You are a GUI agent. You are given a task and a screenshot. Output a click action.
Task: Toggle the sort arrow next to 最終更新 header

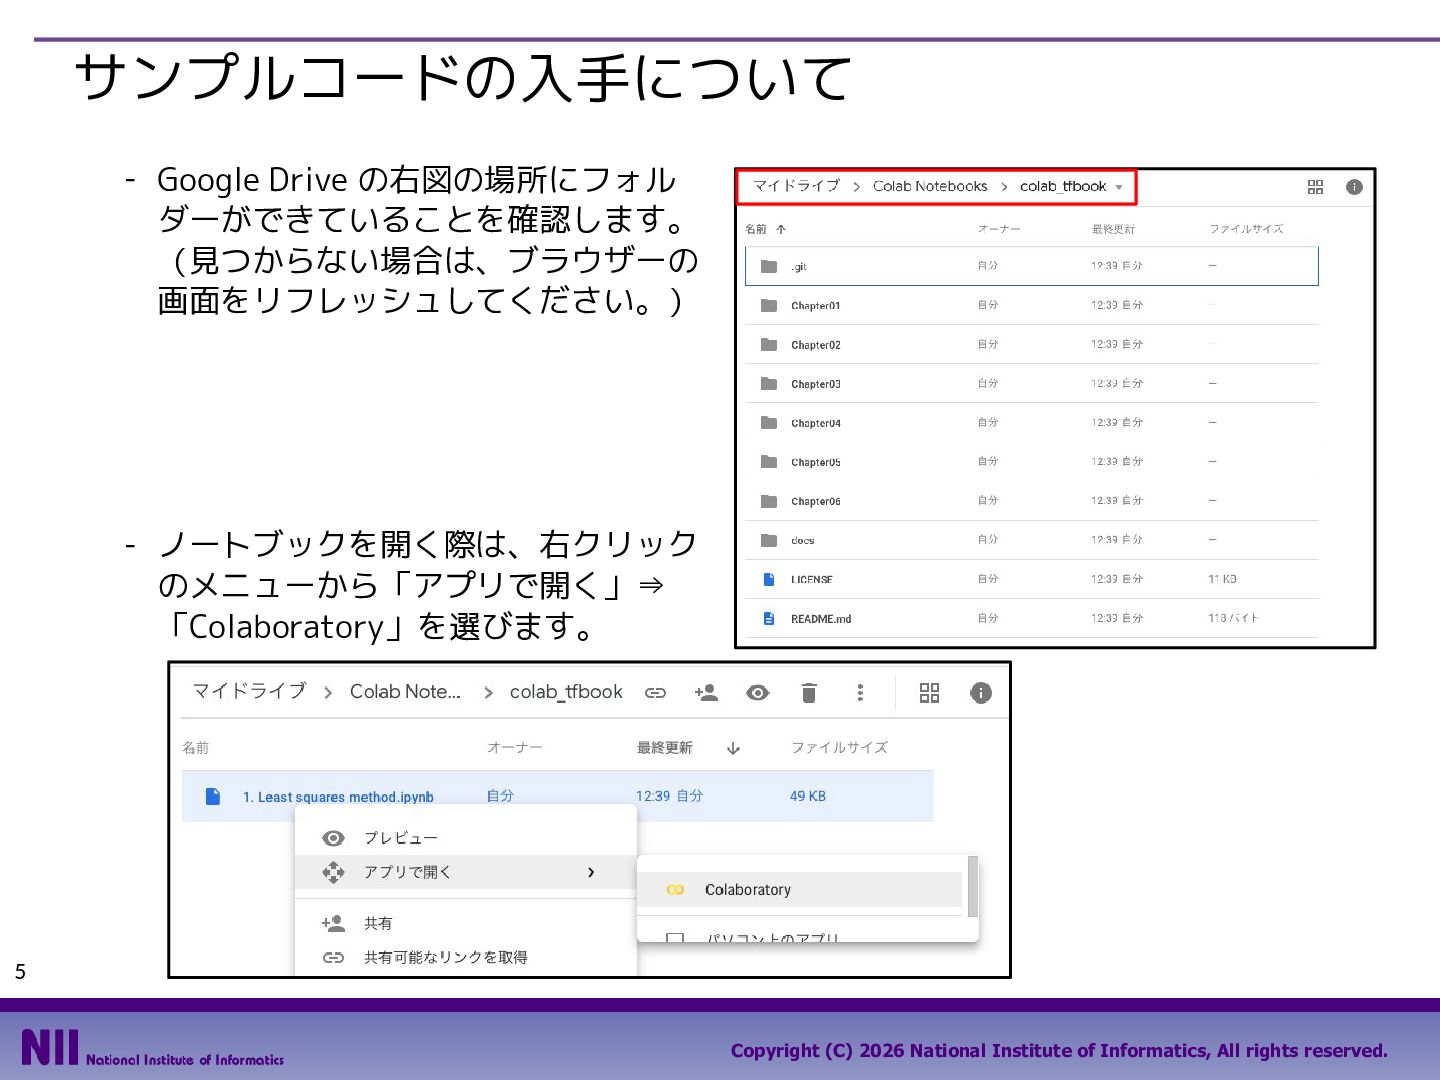[733, 748]
